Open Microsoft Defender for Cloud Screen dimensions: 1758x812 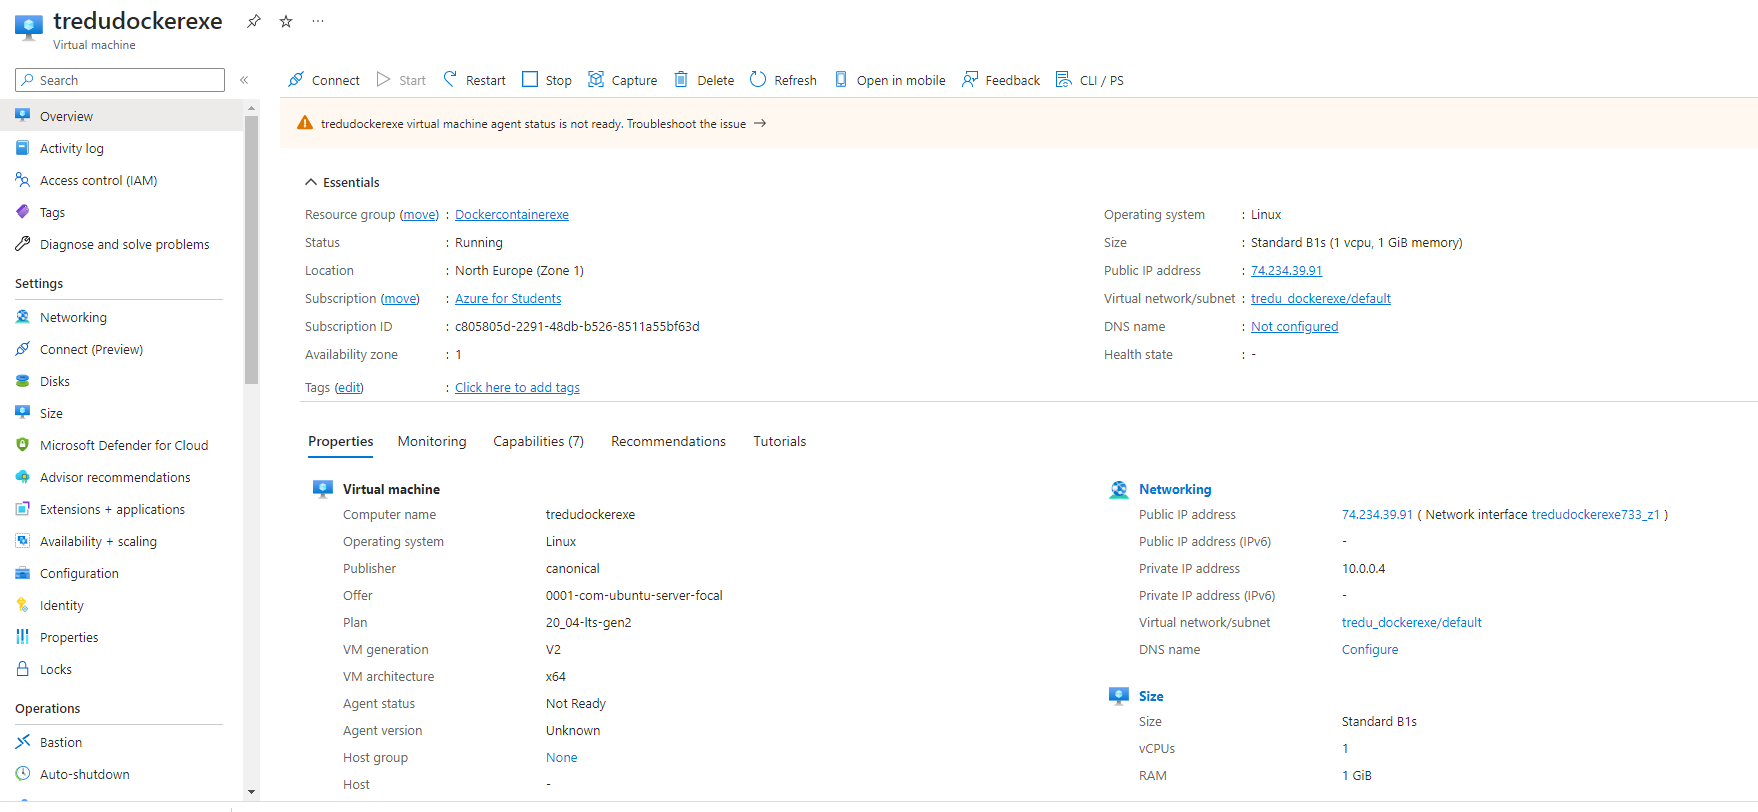121,445
